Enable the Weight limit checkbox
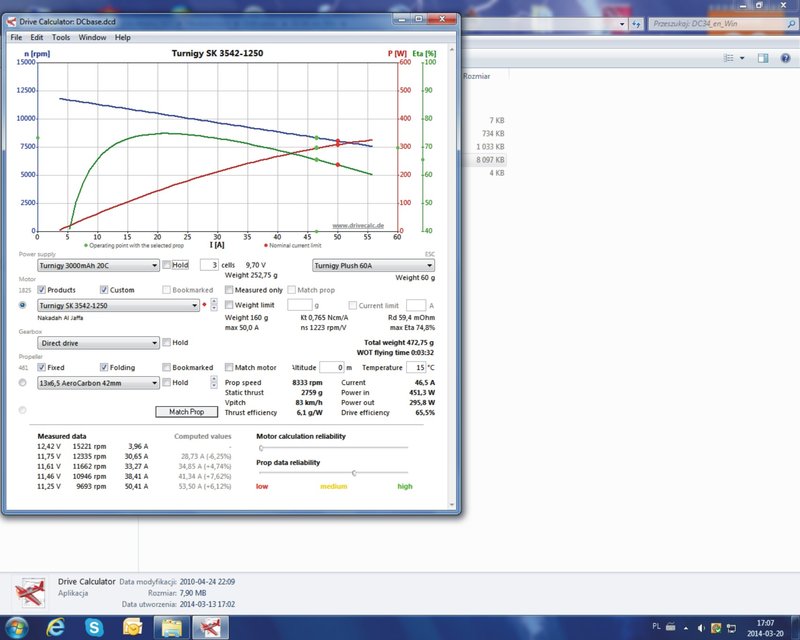This screenshot has height=640, width=800. pos(229,305)
